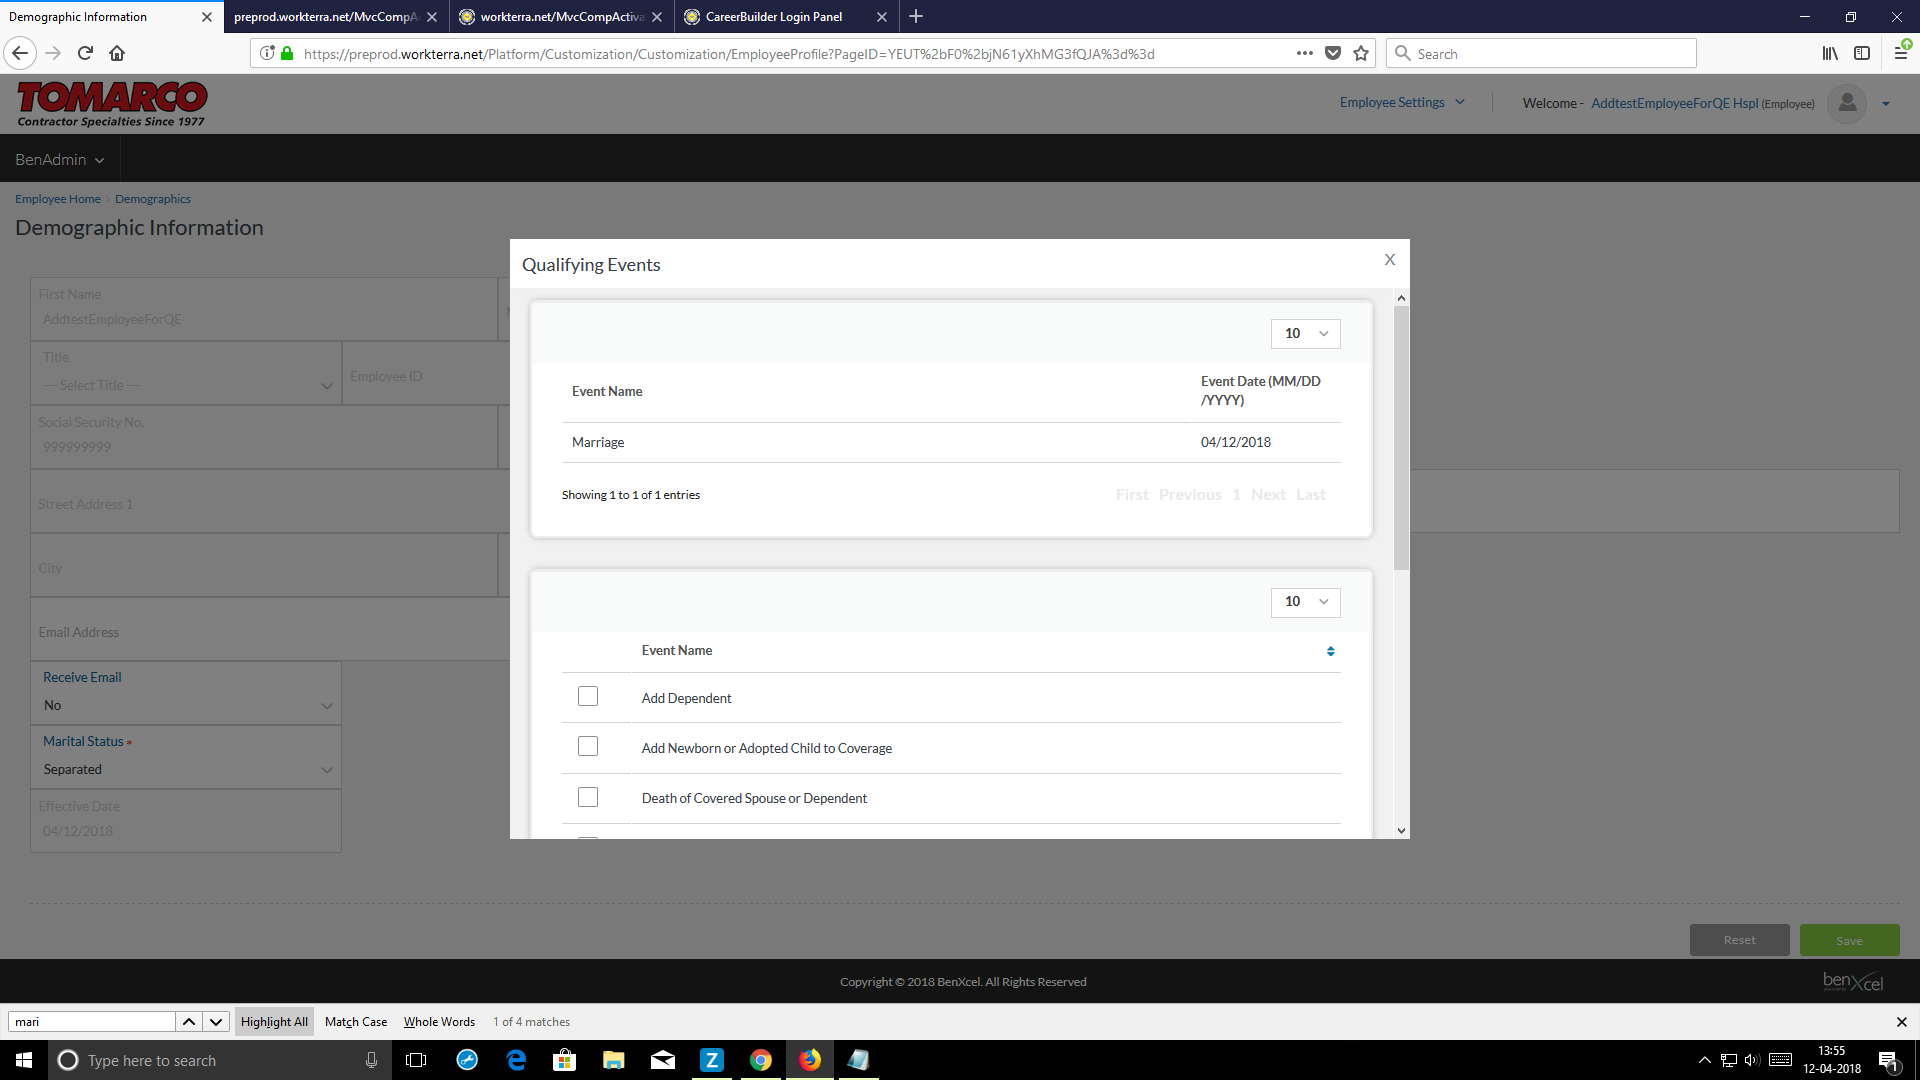Click the Firefox reload page icon
The width and height of the screenshot is (1920, 1080).
(x=85, y=53)
